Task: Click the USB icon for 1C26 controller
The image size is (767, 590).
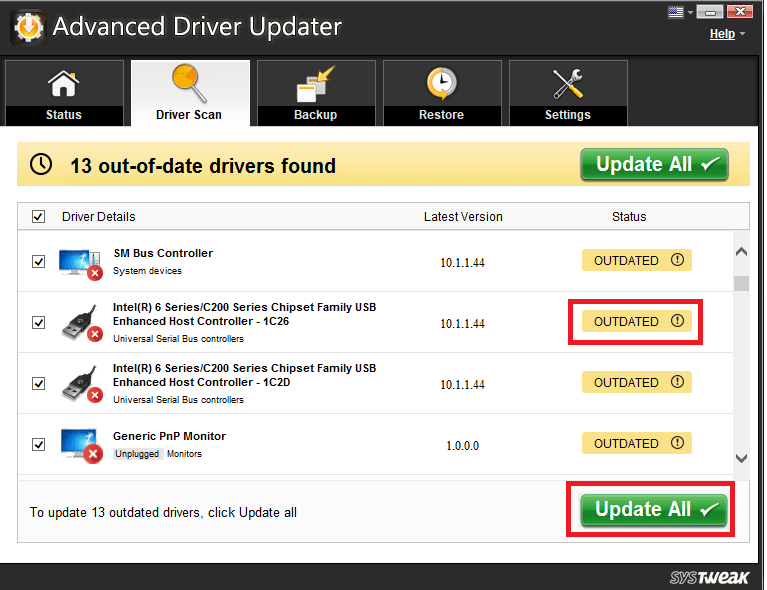Action: (81, 323)
